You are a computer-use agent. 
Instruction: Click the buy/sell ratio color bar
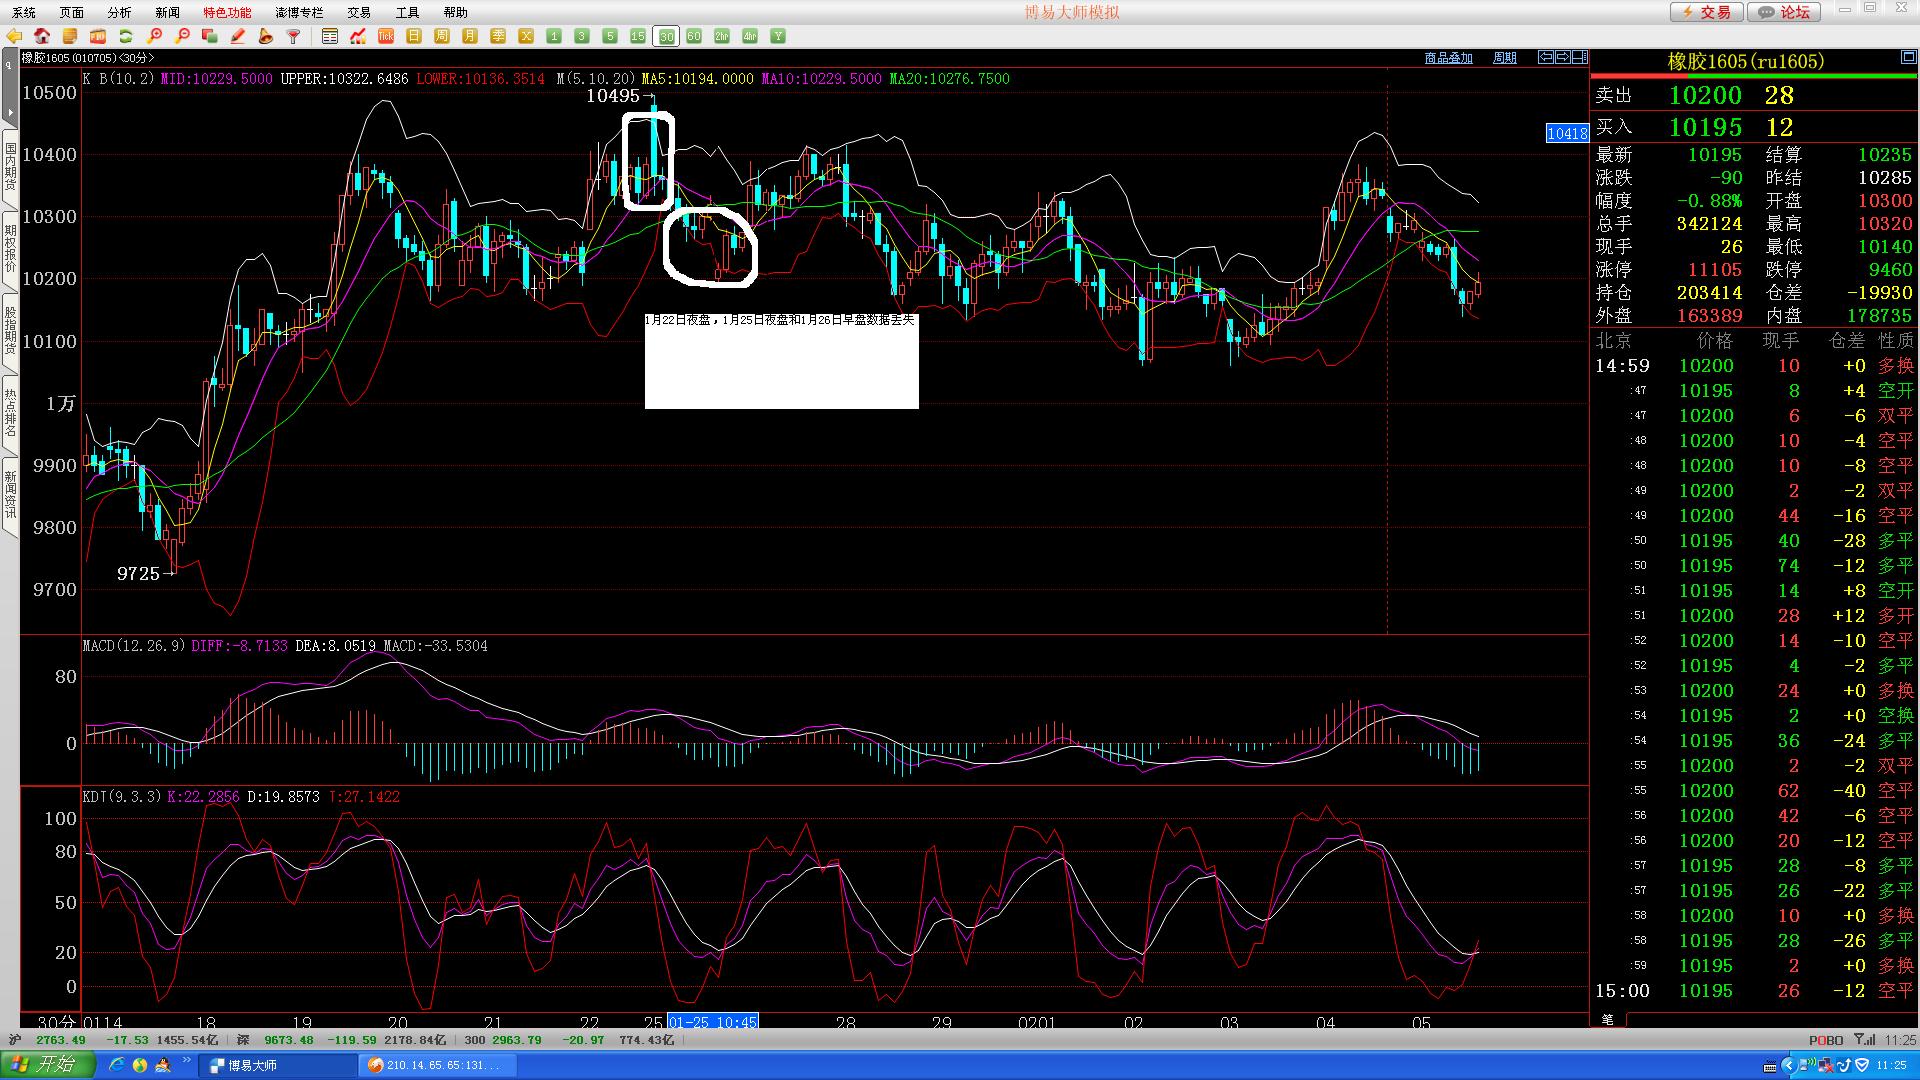(1754, 75)
